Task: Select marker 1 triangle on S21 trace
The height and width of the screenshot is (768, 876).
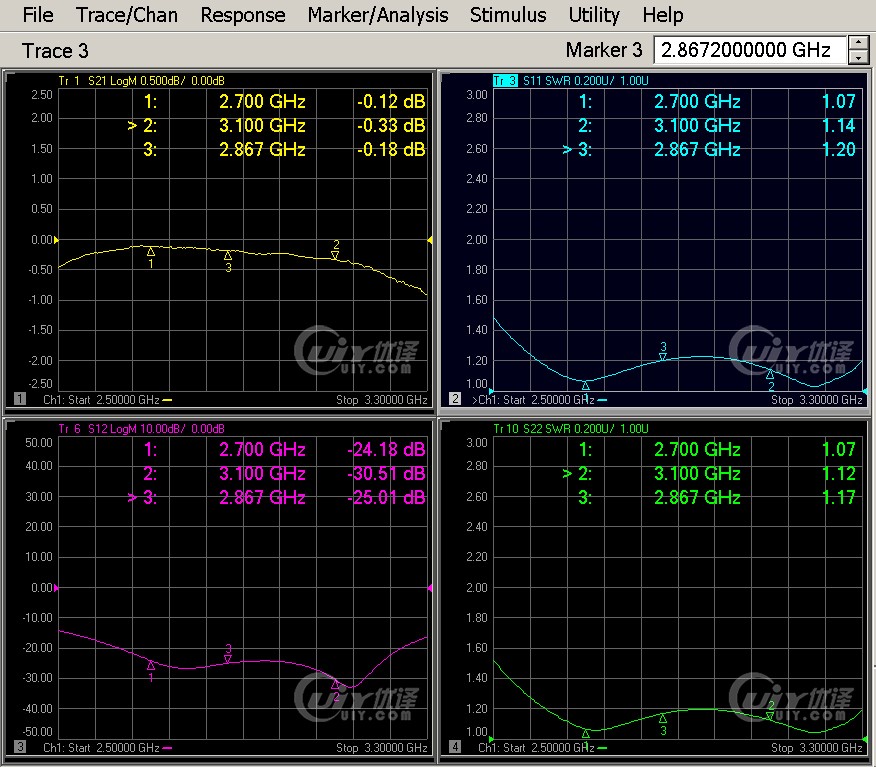Action: (150, 252)
